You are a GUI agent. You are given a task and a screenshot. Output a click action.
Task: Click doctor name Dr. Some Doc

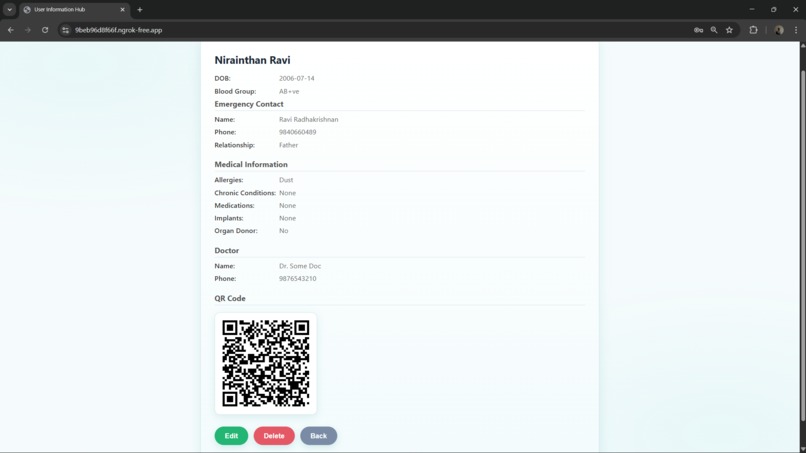pos(300,266)
